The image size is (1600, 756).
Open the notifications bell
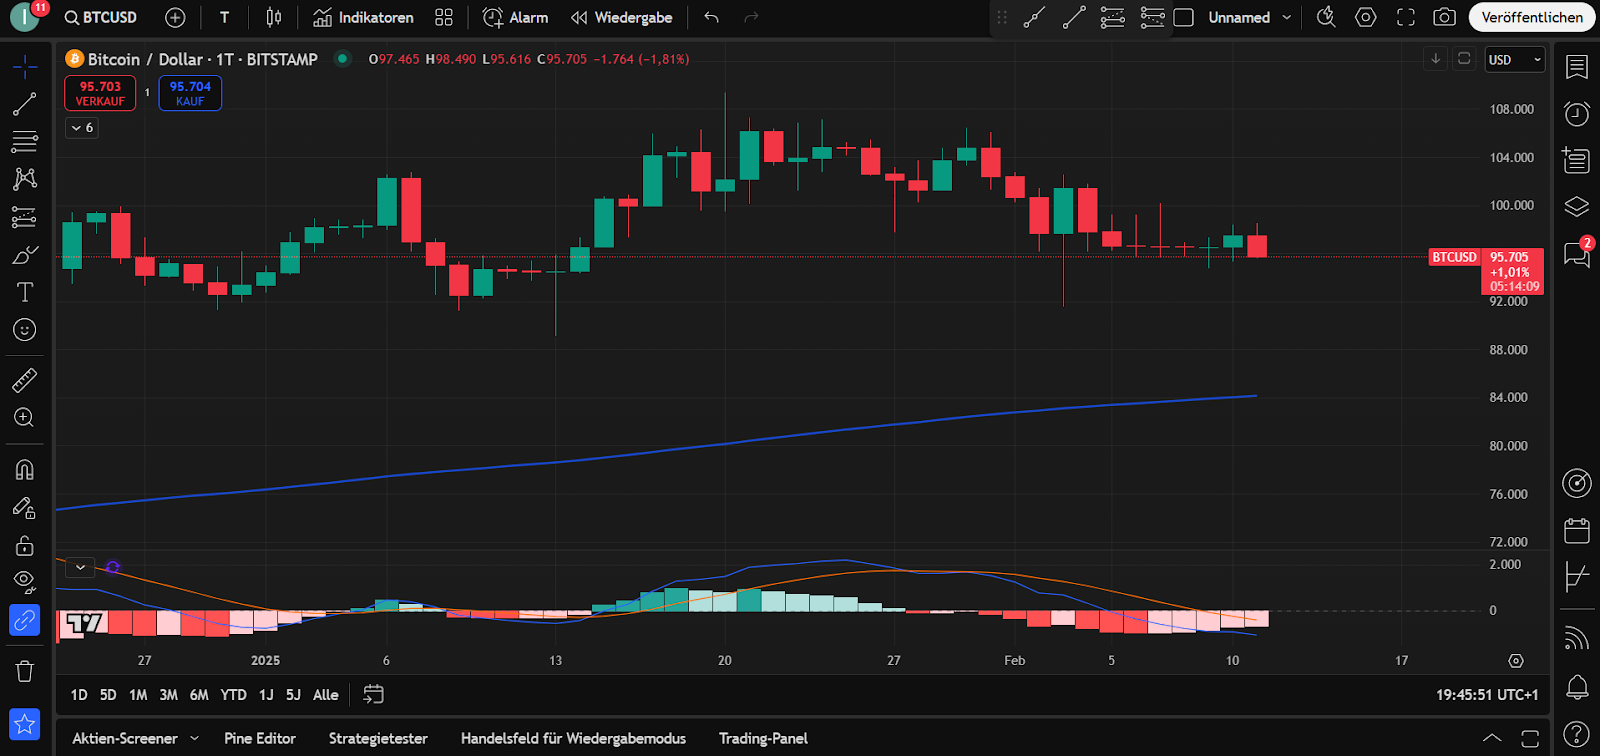[x=1577, y=687]
